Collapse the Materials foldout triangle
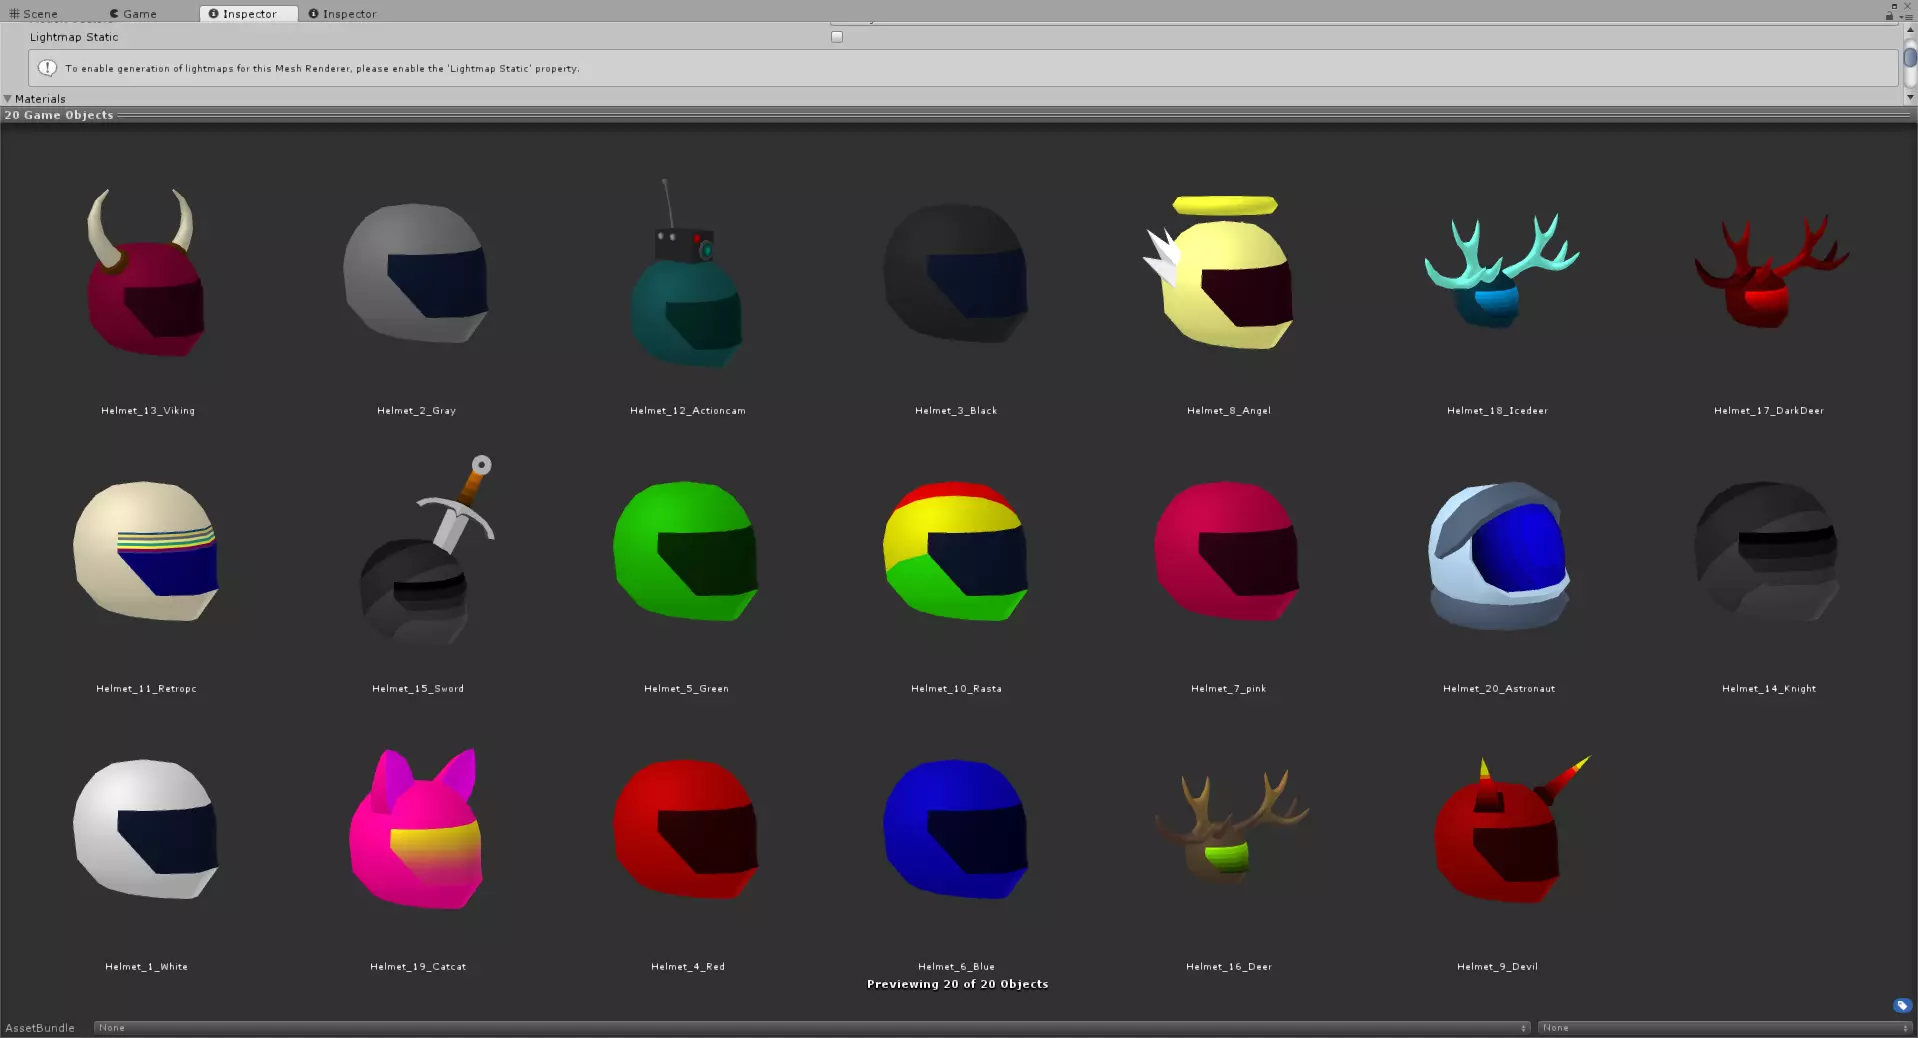This screenshot has width=1918, height=1038. [8, 99]
